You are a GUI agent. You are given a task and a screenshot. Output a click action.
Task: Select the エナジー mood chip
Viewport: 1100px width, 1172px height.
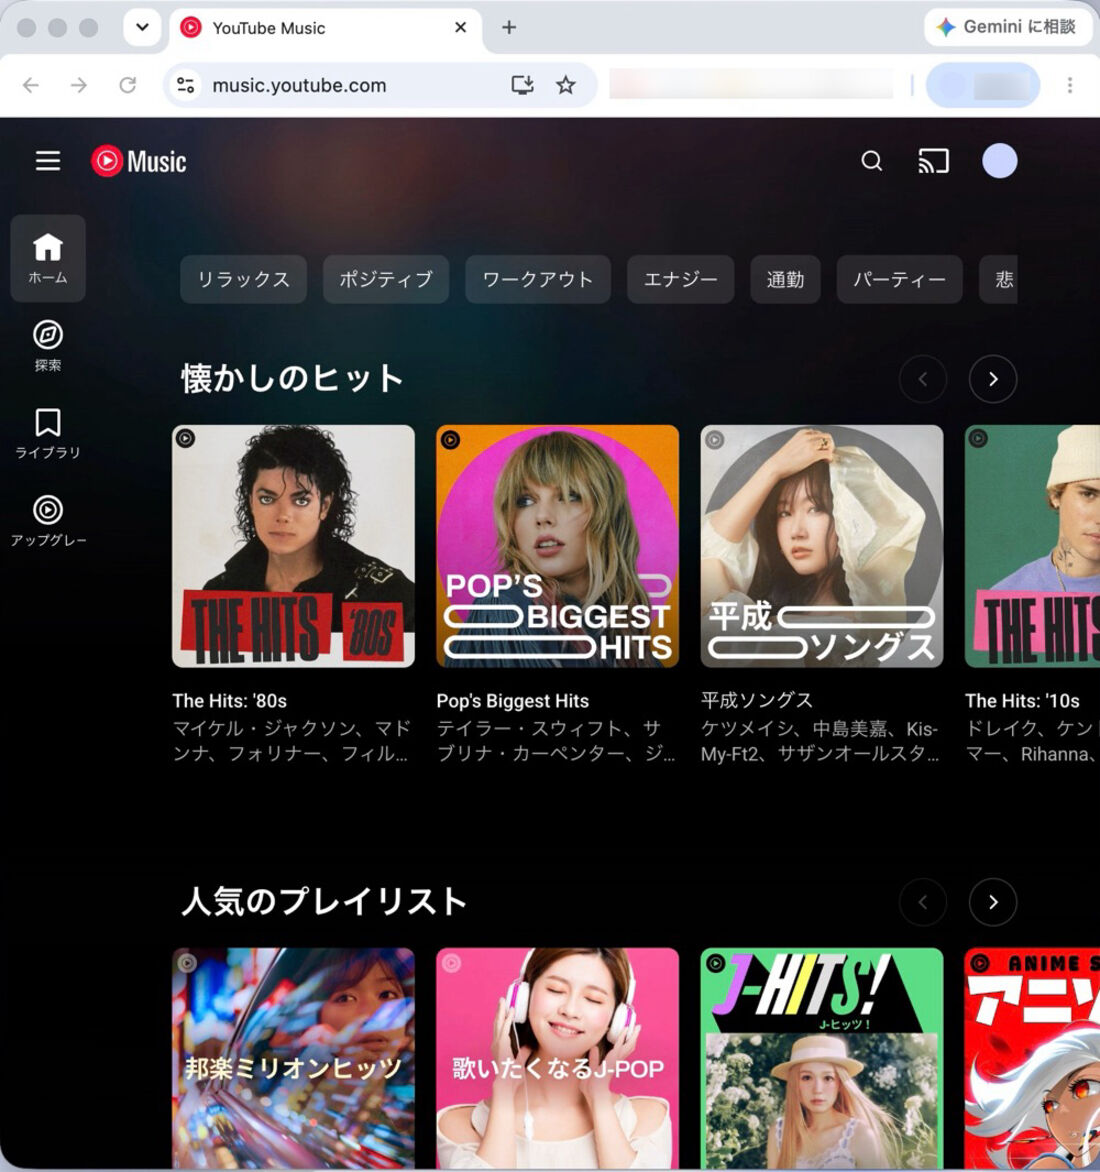click(680, 279)
